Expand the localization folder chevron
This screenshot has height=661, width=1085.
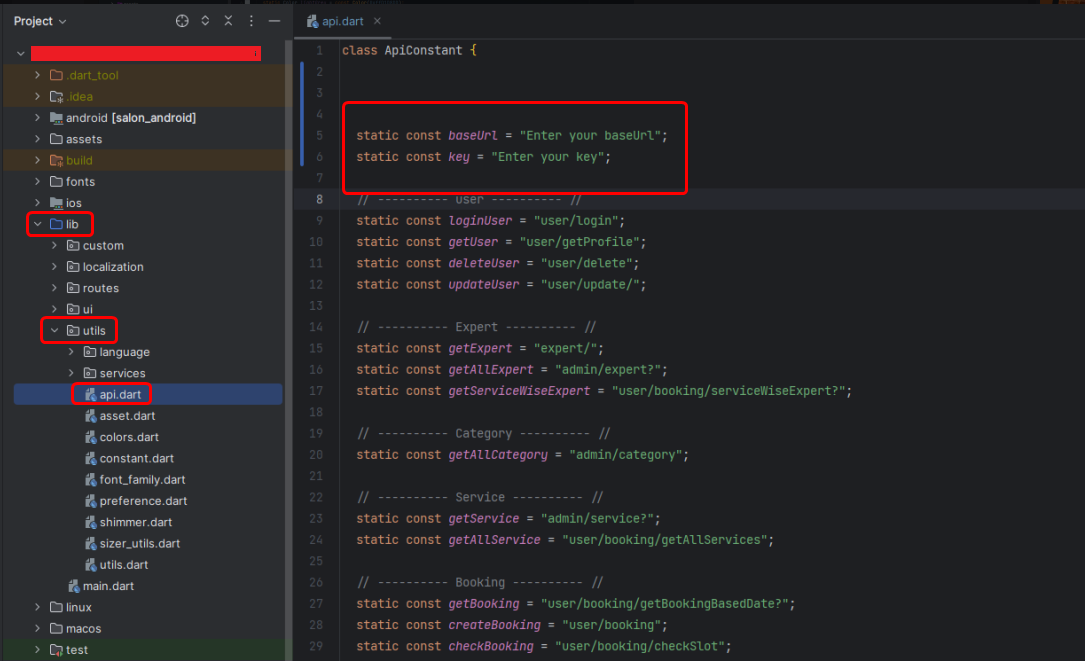point(55,267)
